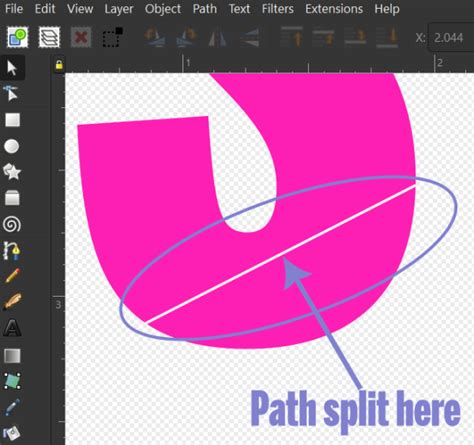Open the Path menu

tap(205, 9)
